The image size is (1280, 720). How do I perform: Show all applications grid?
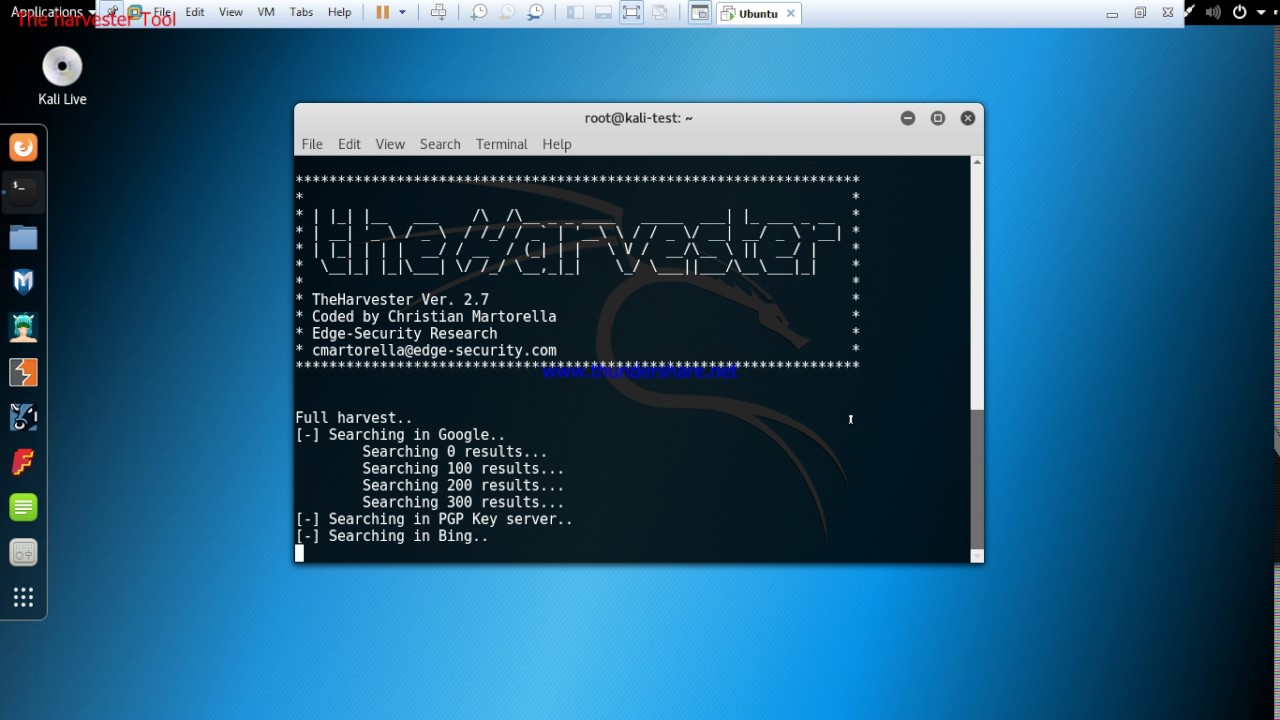[23, 597]
